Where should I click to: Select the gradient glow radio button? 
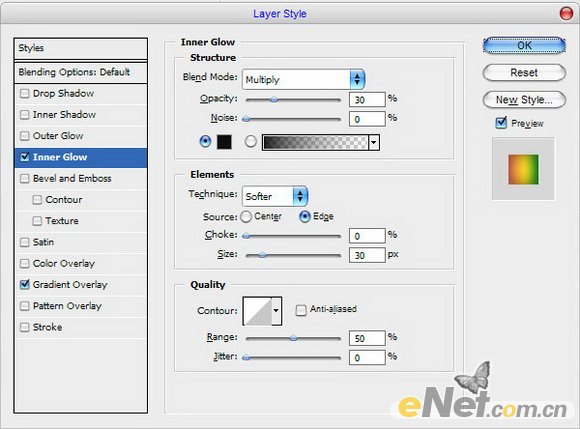250,141
